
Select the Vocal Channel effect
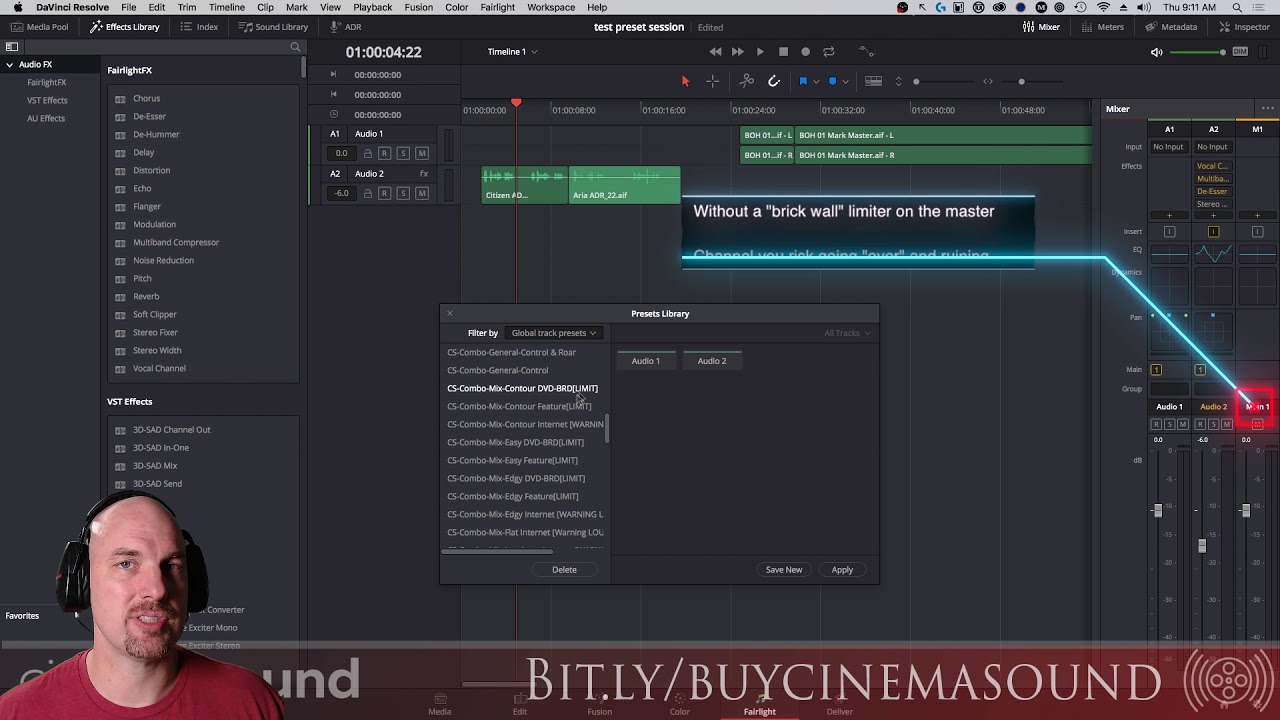tap(159, 368)
